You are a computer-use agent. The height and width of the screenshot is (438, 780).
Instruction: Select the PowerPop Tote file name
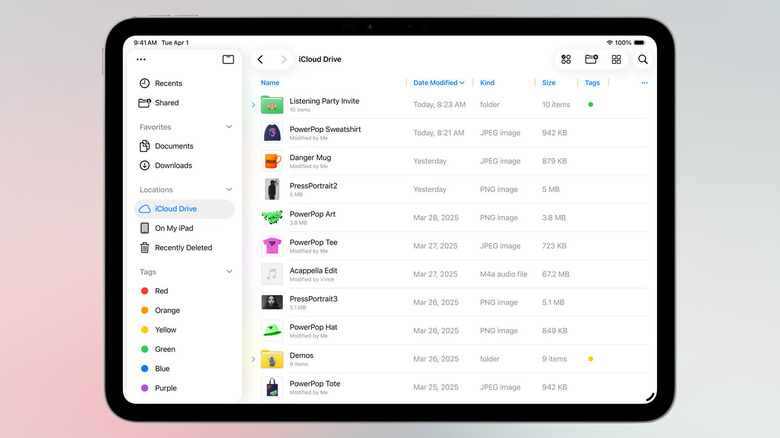[315, 383]
